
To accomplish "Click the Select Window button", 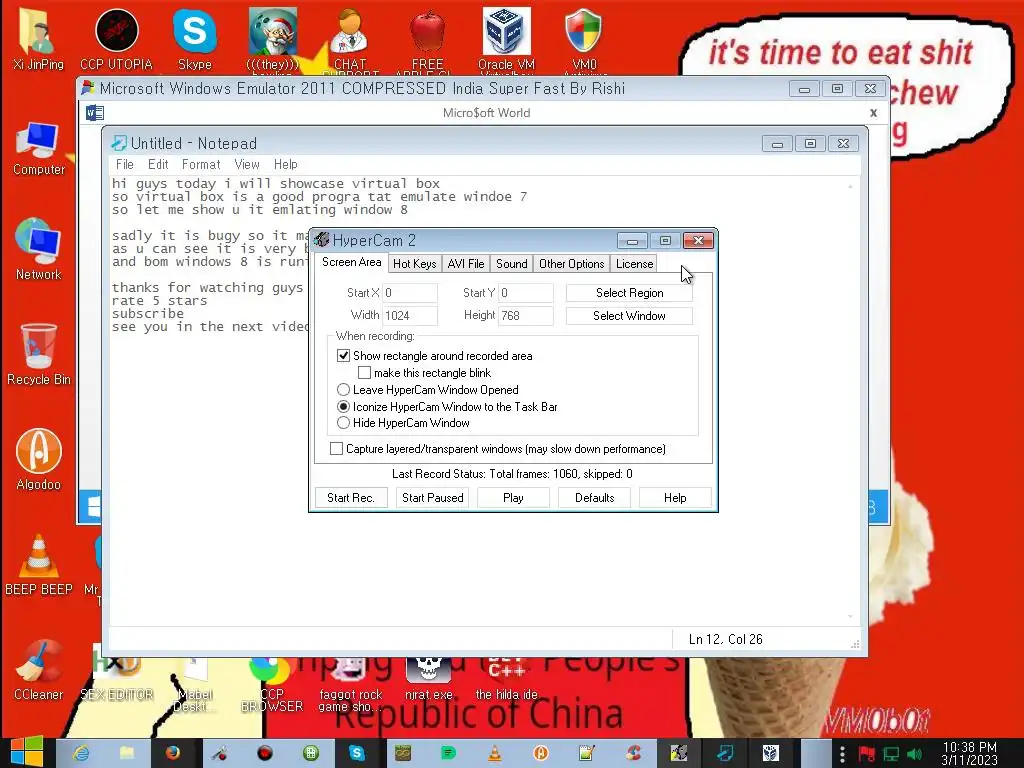I will pyautogui.click(x=629, y=316).
